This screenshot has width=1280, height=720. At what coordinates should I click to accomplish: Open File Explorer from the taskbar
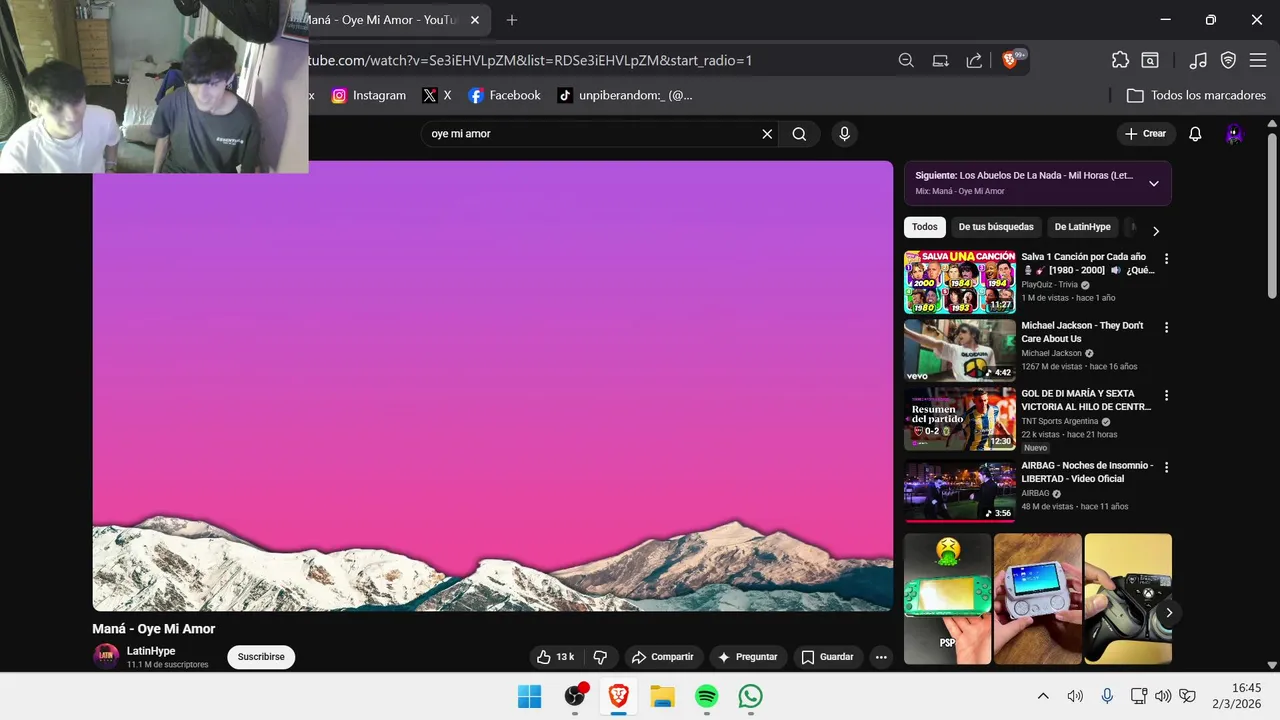point(662,696)
